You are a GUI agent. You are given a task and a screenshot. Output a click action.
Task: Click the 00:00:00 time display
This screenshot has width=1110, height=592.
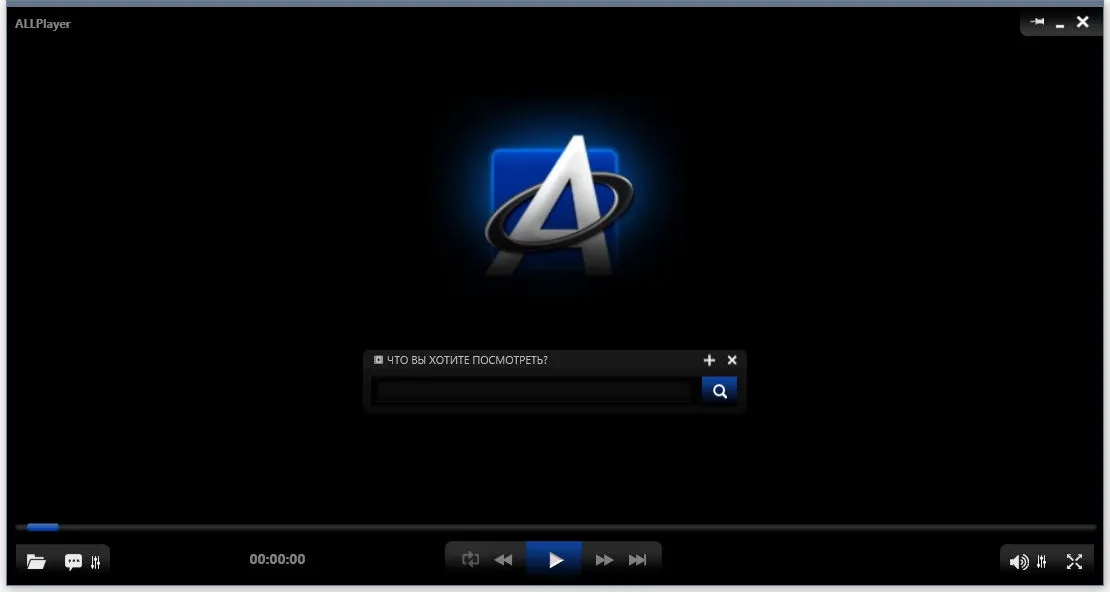click(278, 559)
